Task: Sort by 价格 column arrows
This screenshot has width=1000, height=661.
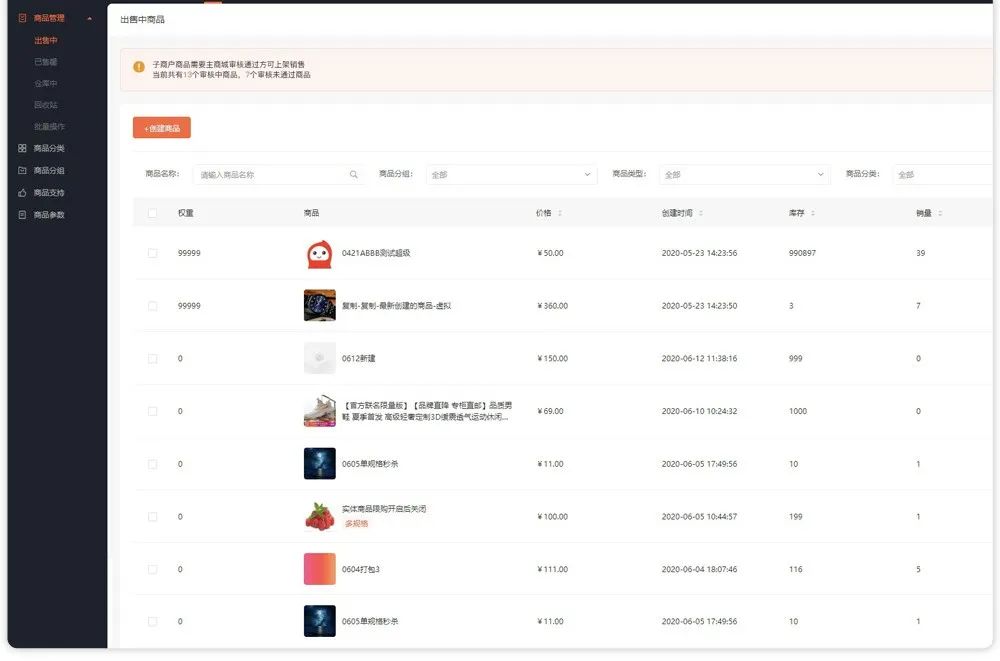Action: (x=560, y=213)
